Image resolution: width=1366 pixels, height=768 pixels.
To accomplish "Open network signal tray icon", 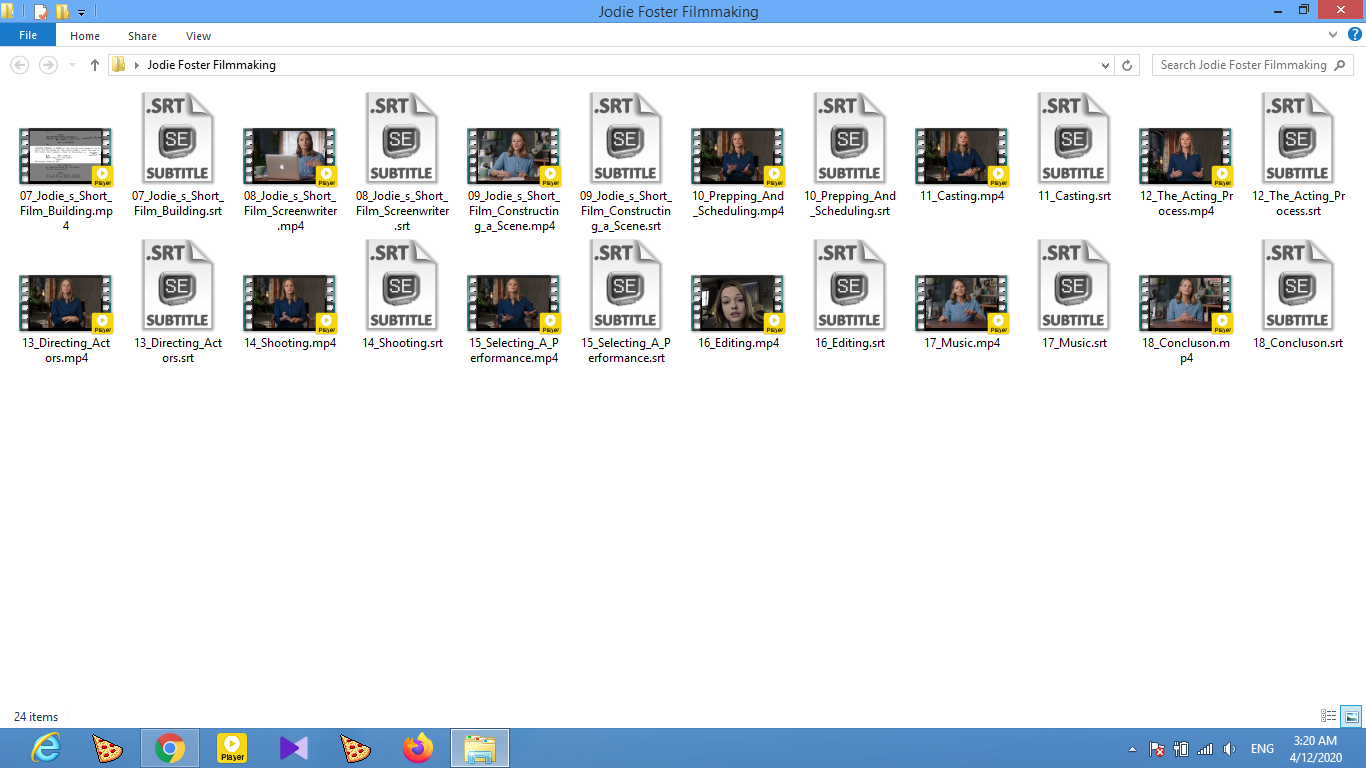I will pyautogui.click(x=1205, y=749).
